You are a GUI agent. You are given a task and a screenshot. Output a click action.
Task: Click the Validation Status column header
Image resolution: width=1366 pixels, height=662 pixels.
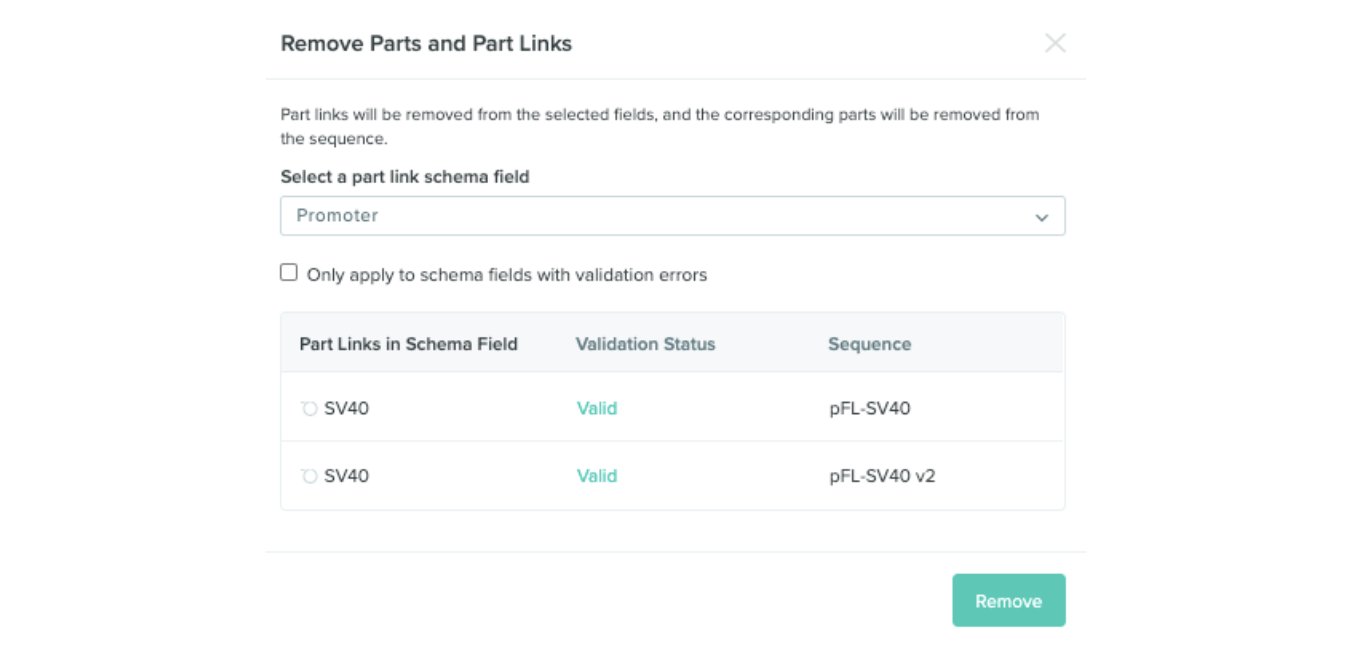(645, 344)
